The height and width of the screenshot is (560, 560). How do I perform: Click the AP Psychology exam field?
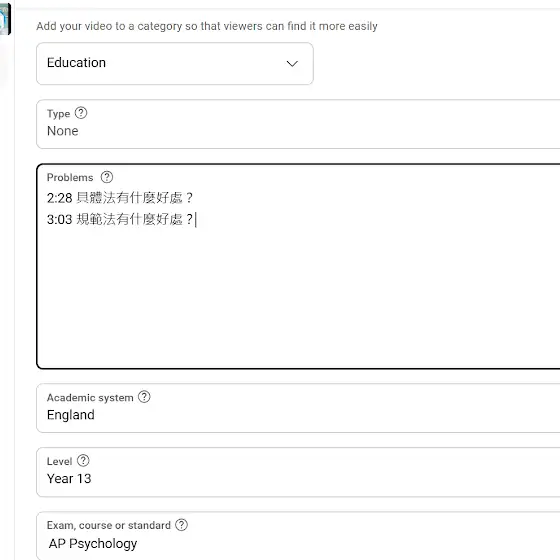298,536
